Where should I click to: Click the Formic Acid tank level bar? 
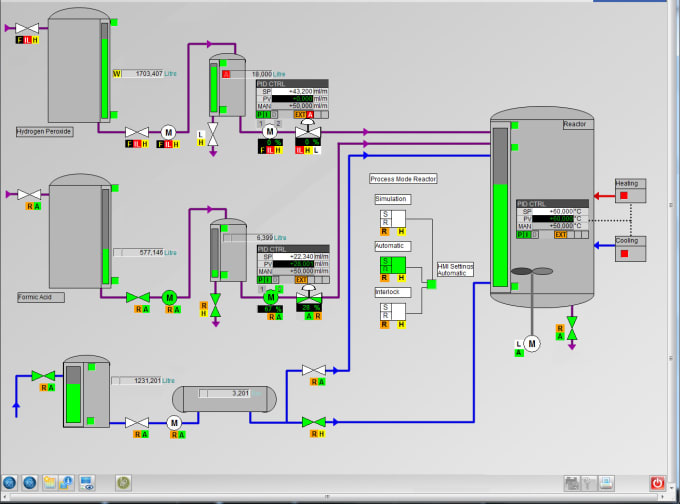coord(105,236)
